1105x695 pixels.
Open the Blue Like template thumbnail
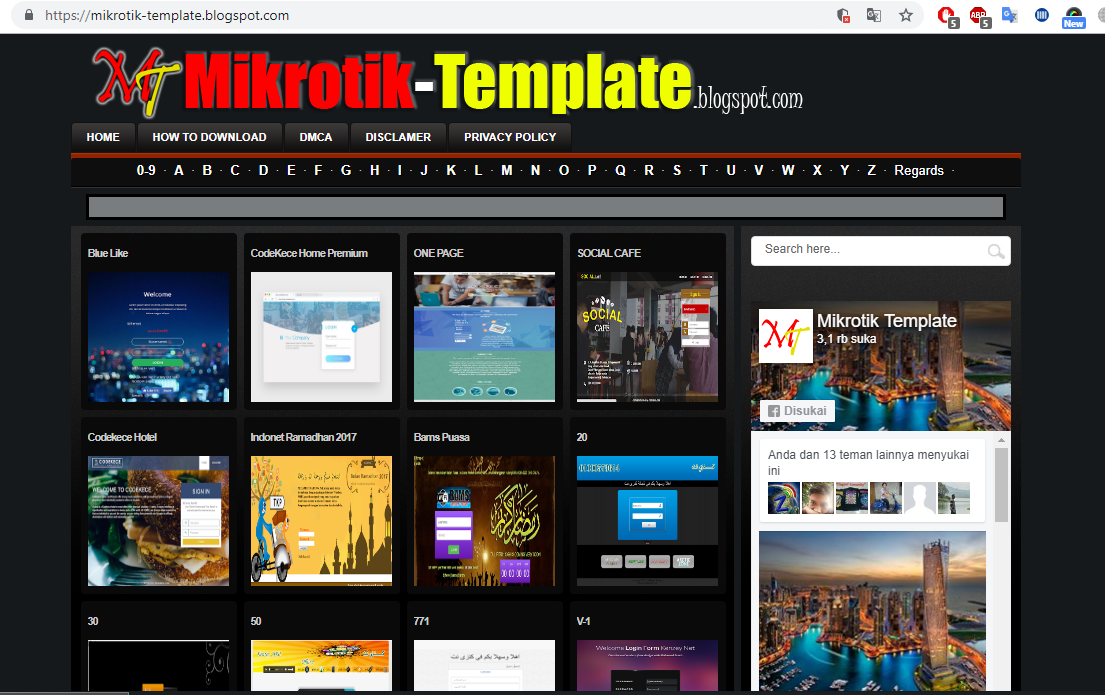pyautogui.click(x=159, y=337)
